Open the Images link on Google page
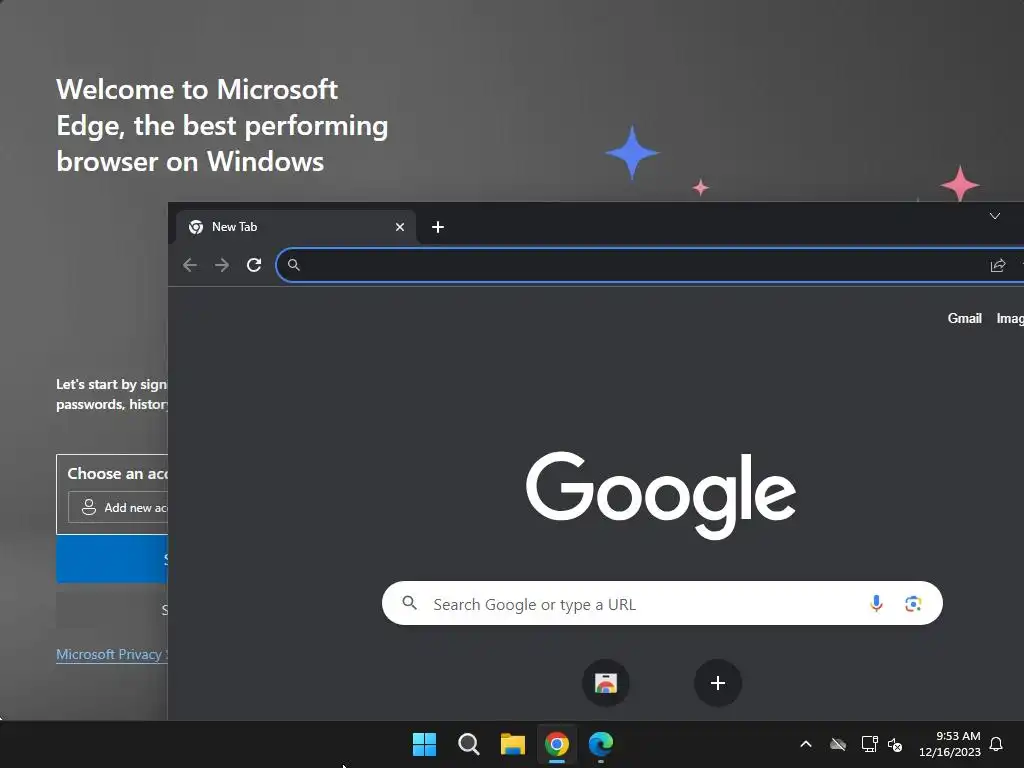The image size is (1024, 768). click(x=1010, y=319)
